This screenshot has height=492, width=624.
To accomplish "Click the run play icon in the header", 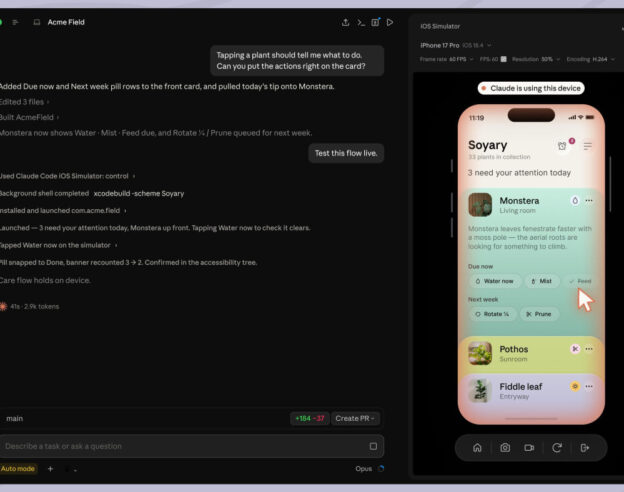I will tap(390, 22).
